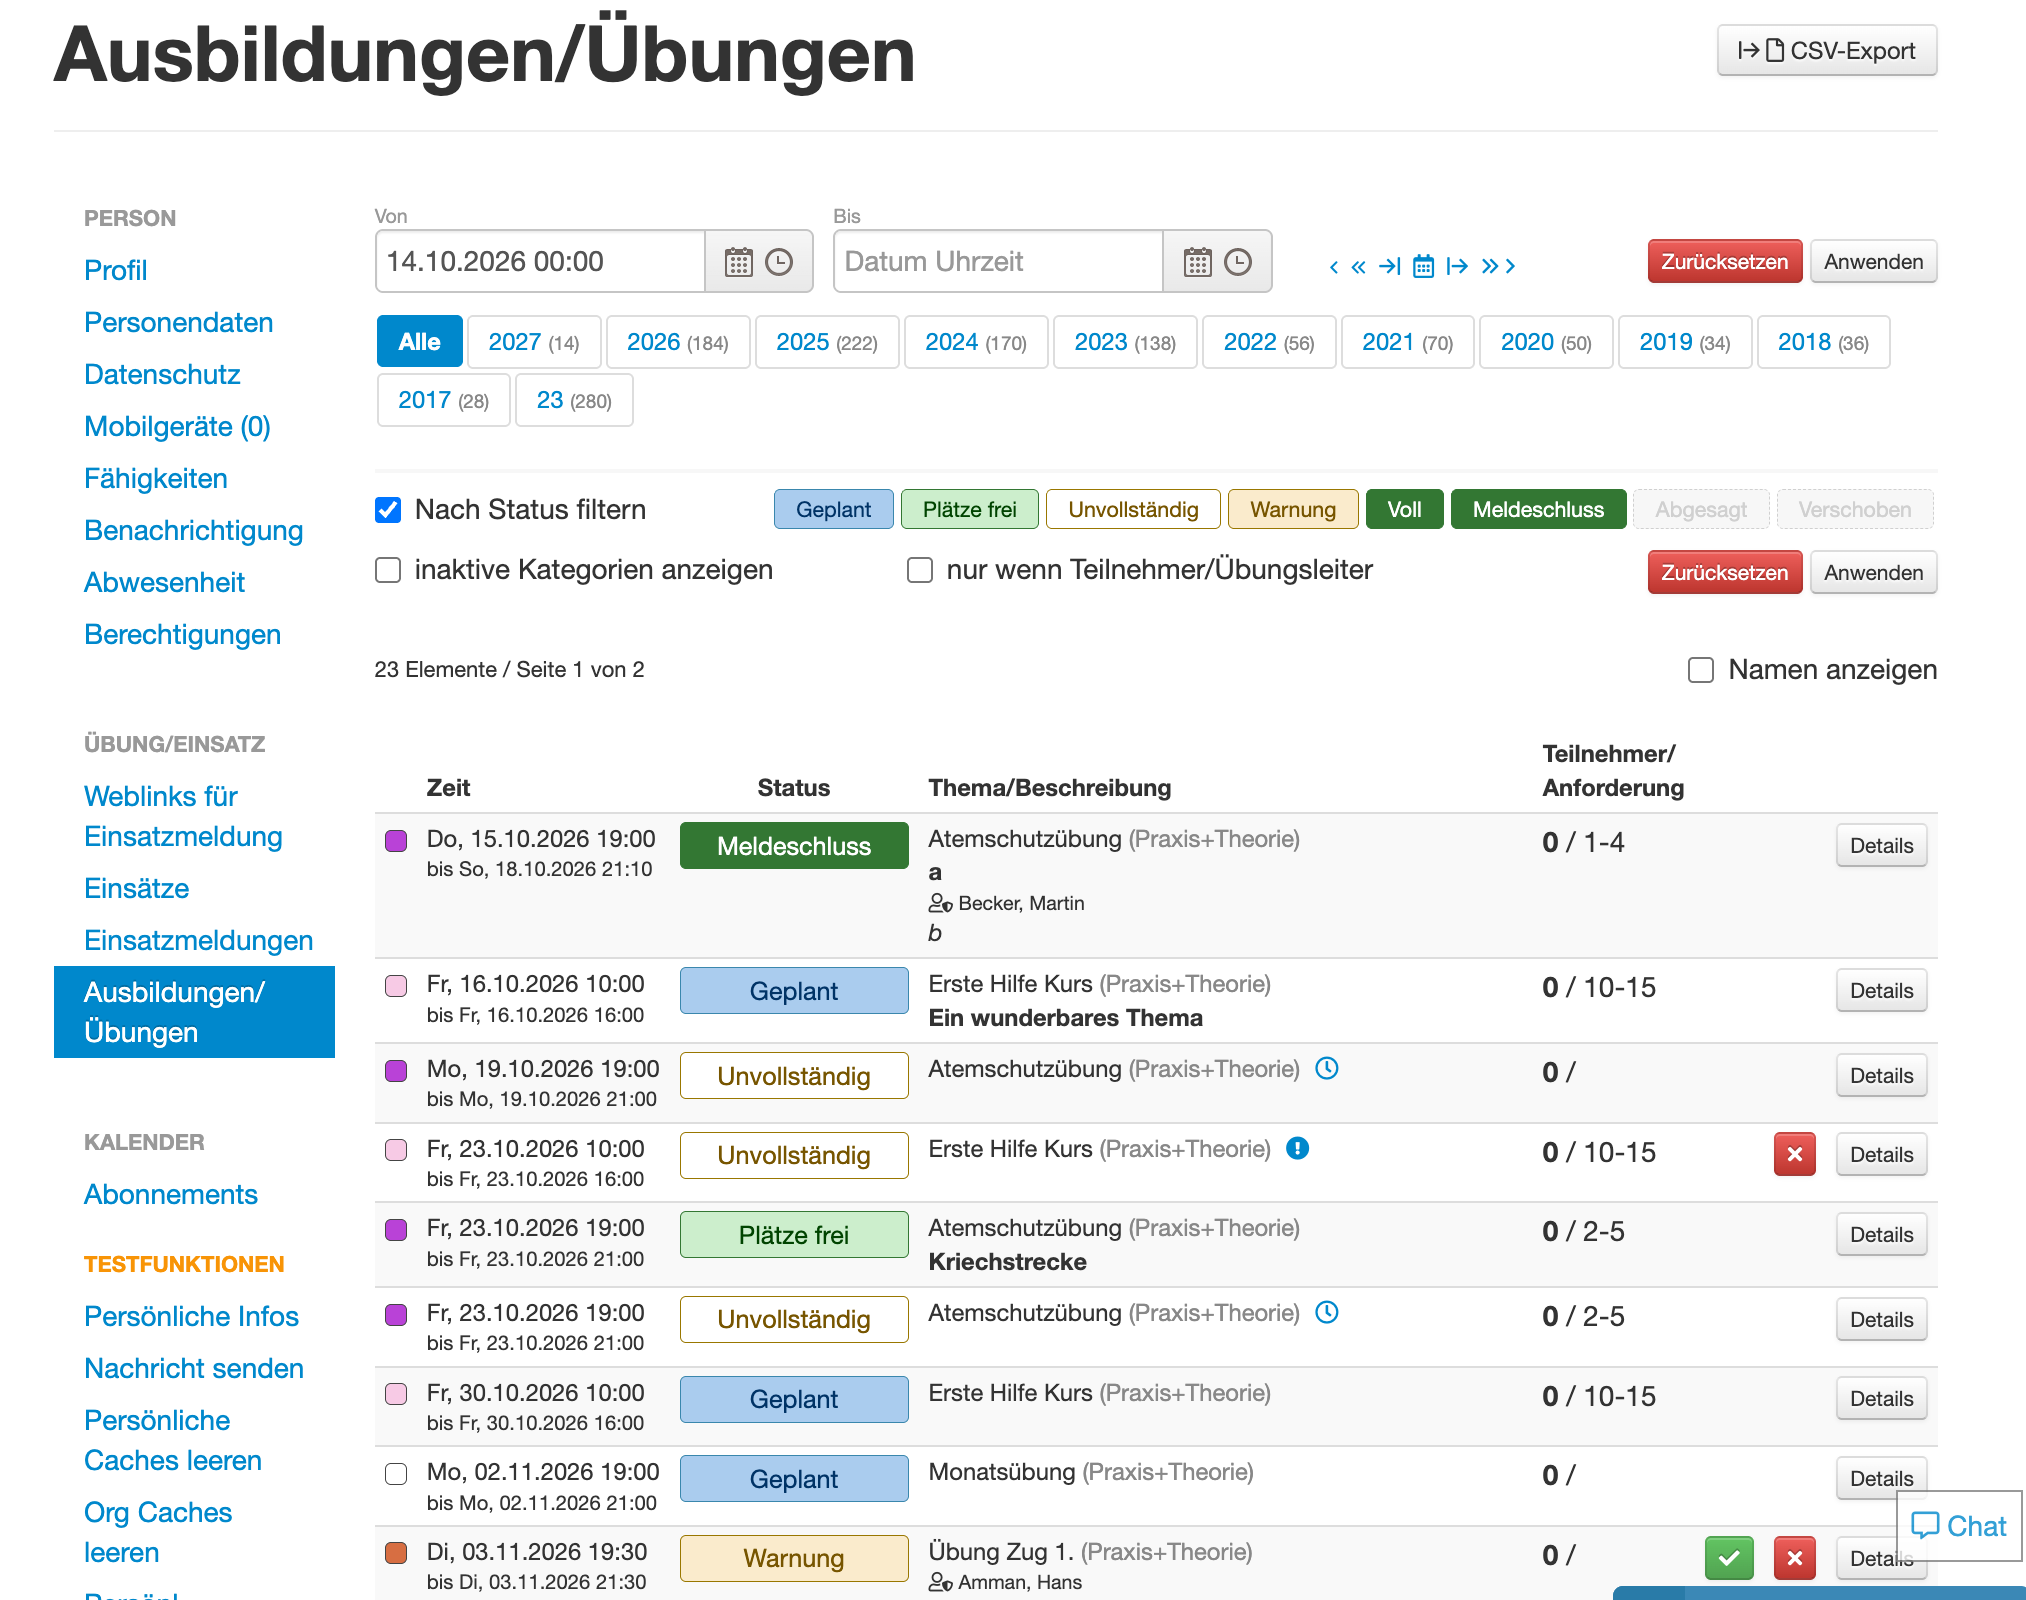
Task: Open Details for Monatsübung row
Action: 1881,1478
